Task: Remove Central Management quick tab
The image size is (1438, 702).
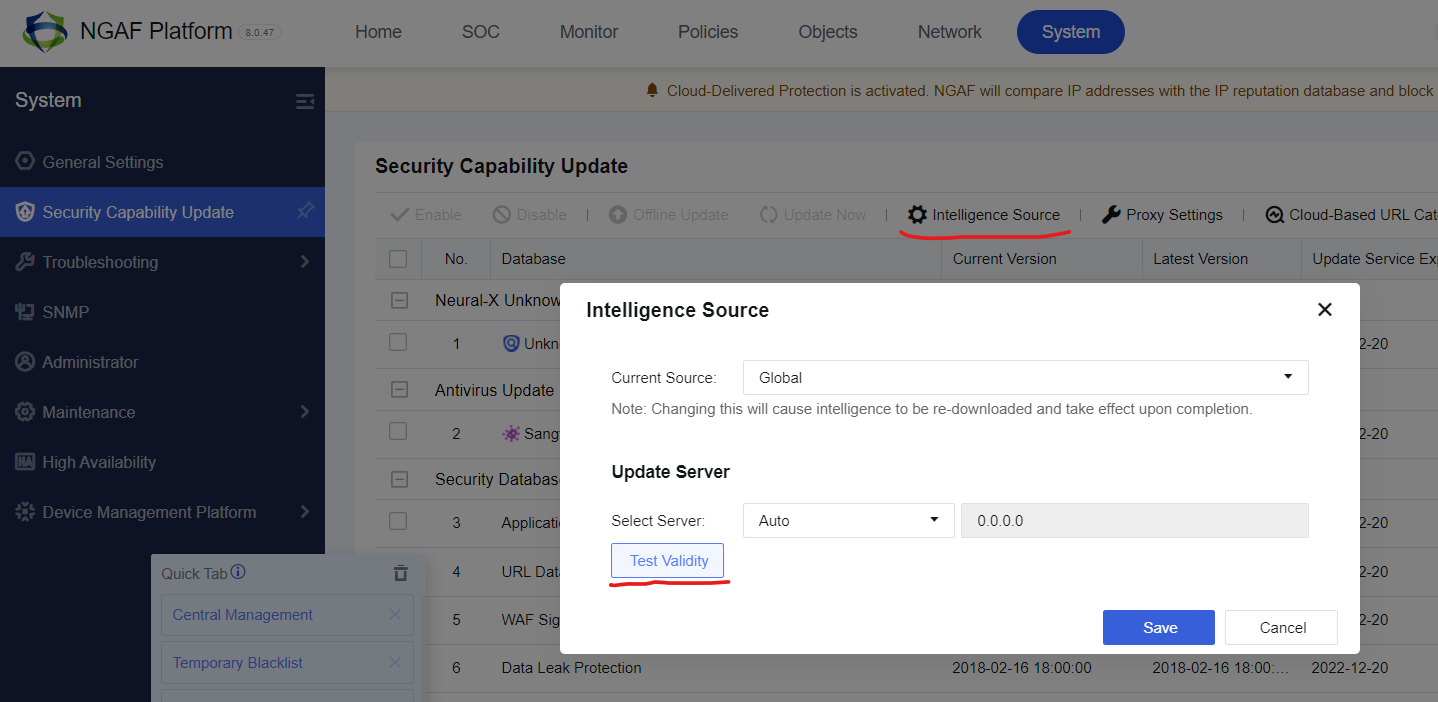Action: tap(395, 615)
